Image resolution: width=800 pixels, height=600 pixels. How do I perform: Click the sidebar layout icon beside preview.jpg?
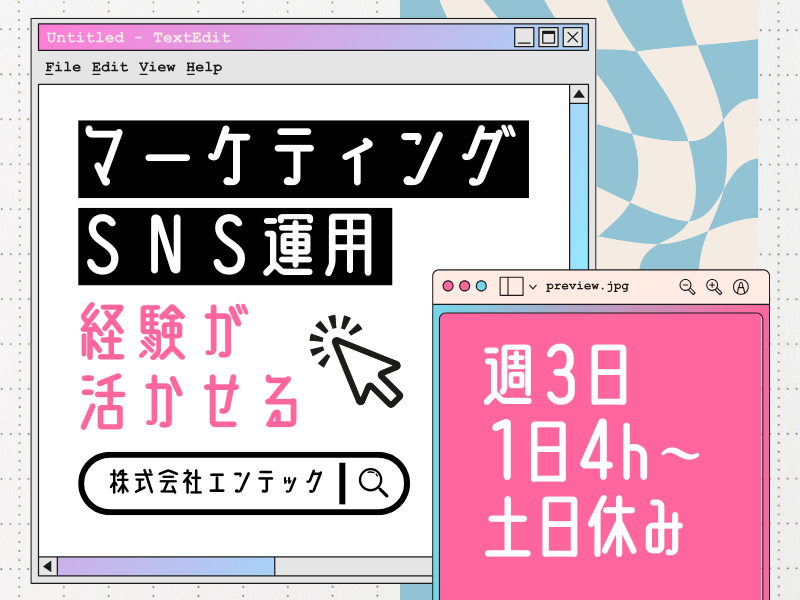pyautogui.click(x=511, y=286)
